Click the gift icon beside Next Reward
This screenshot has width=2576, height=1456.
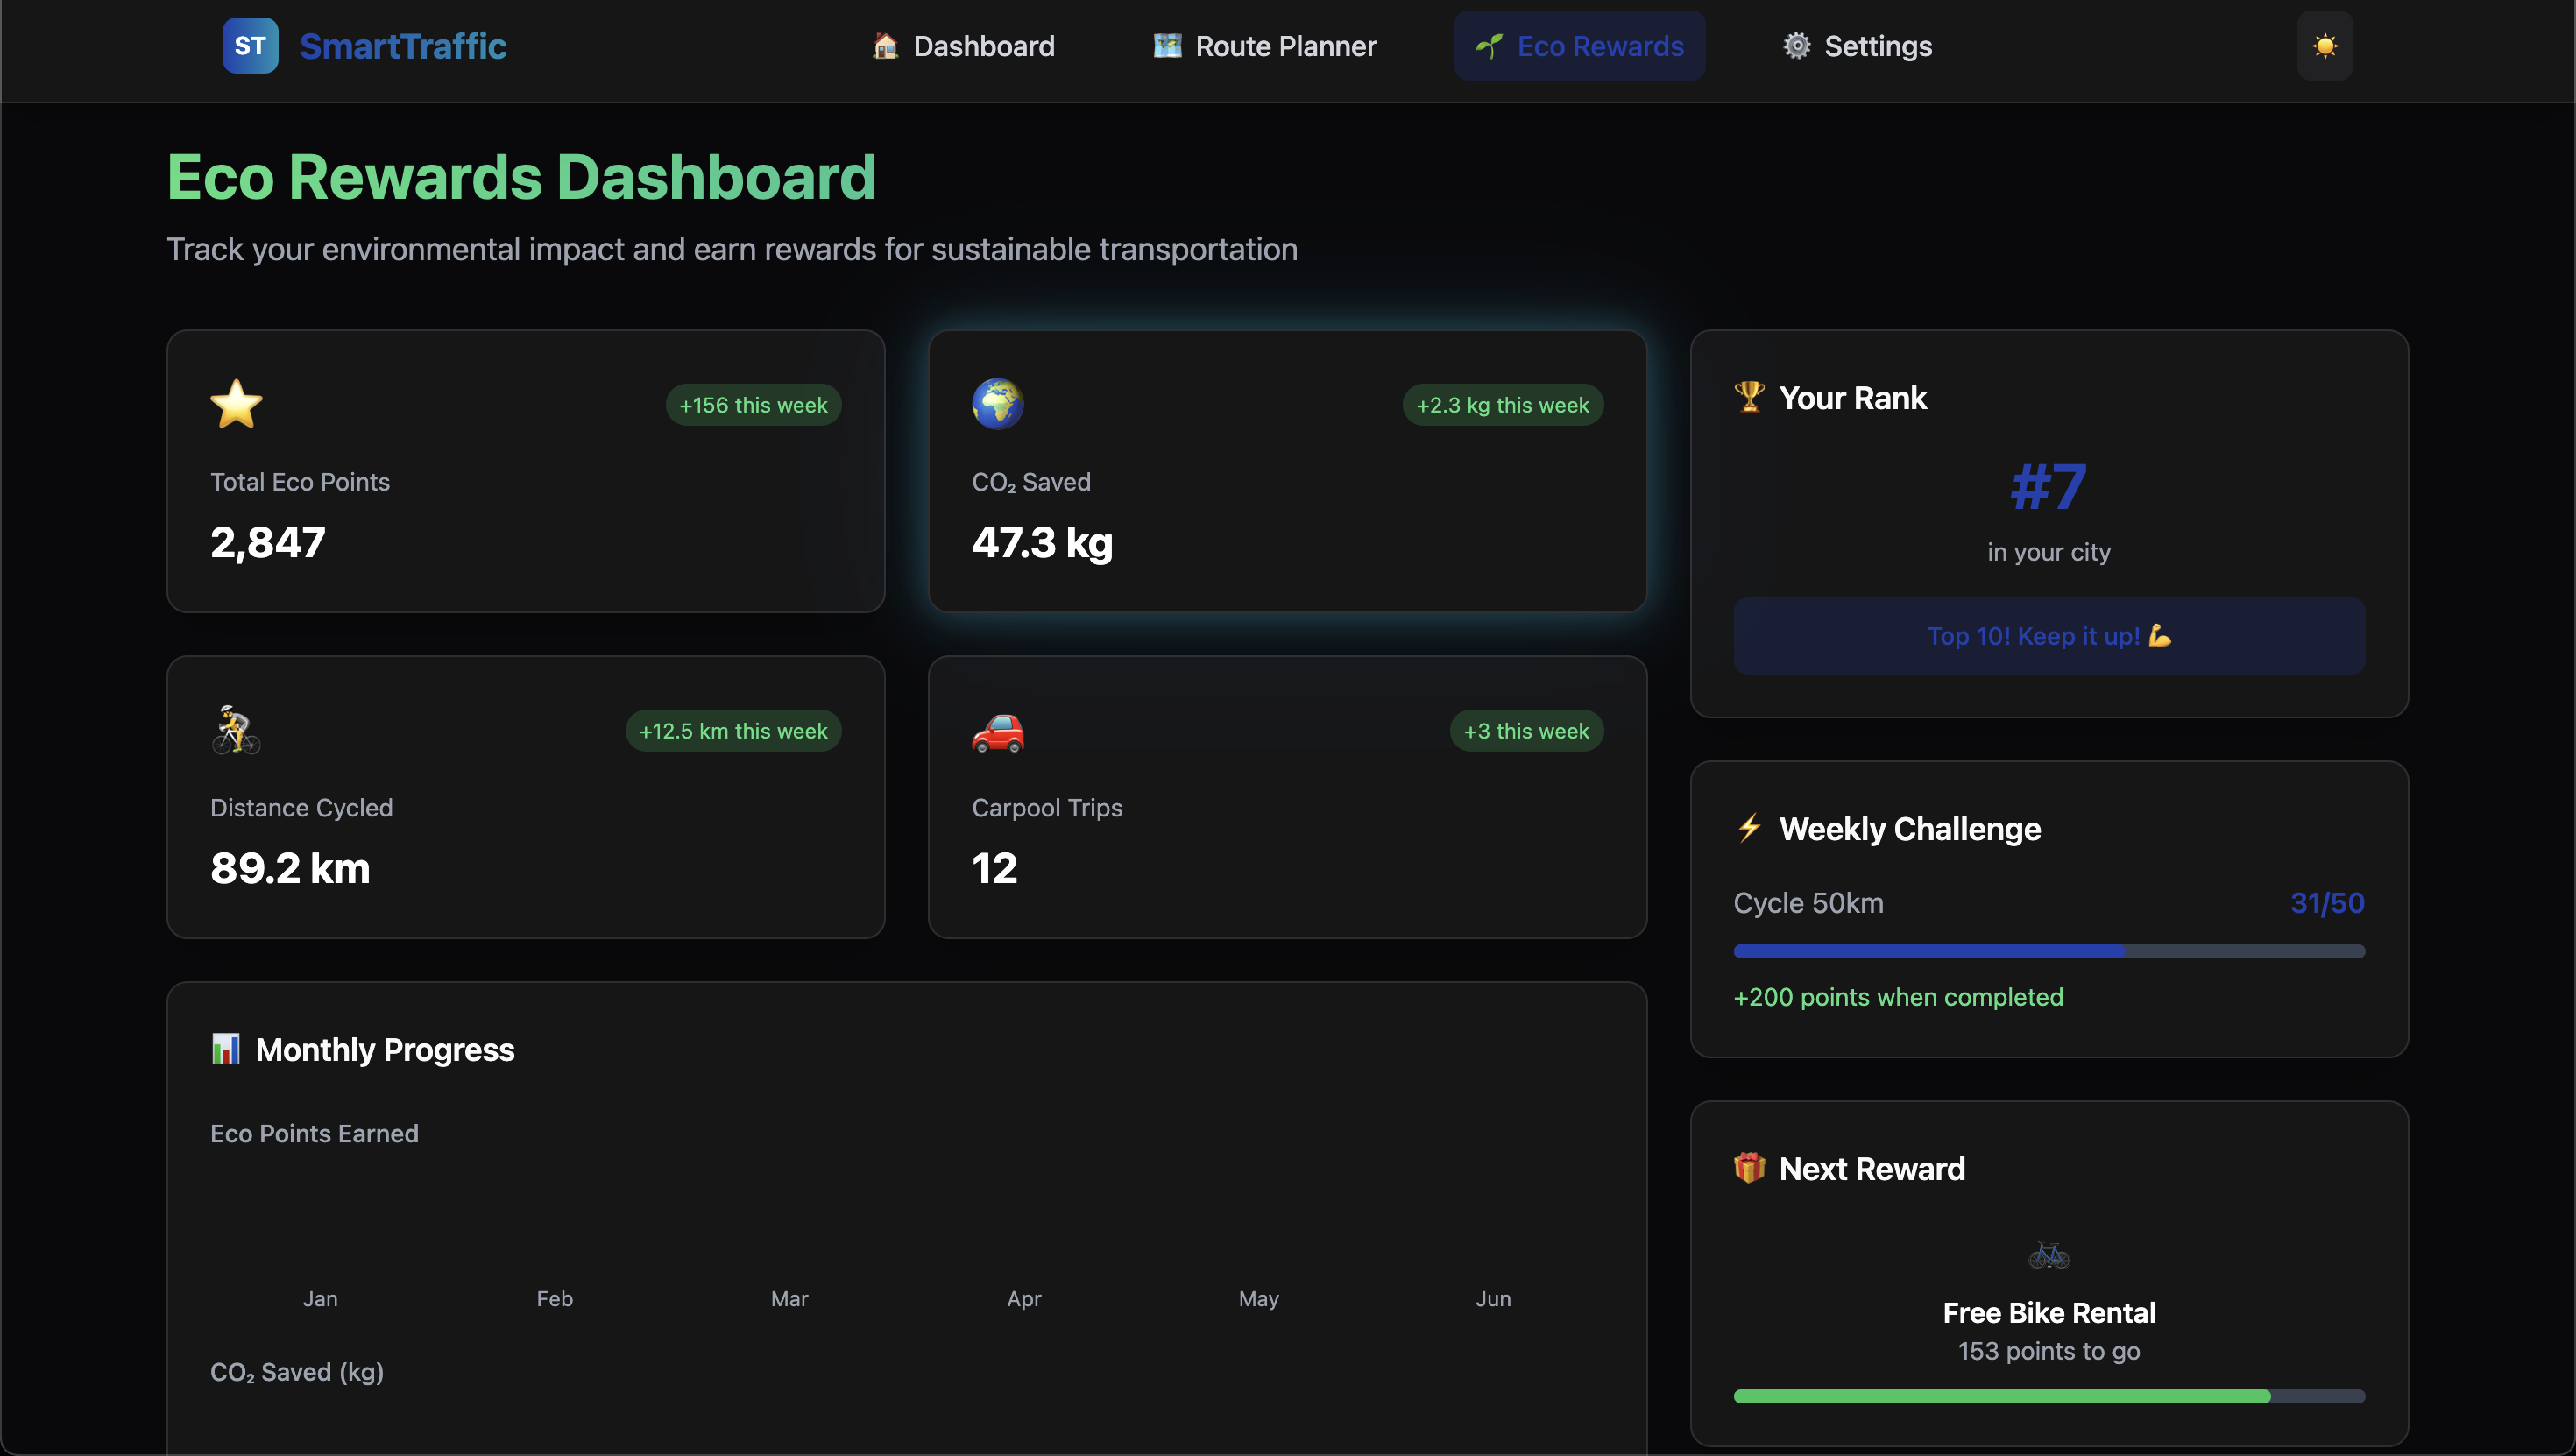(x=1749, y=1167)
